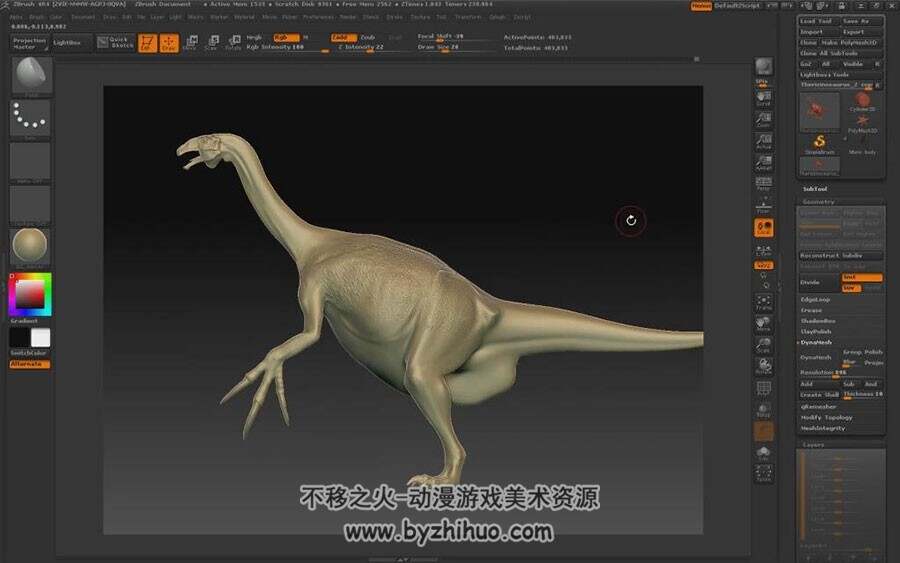Collapse the Geometry section
Image resolution: width=900 pixels, height=563 pixels.
pos(818,202)
